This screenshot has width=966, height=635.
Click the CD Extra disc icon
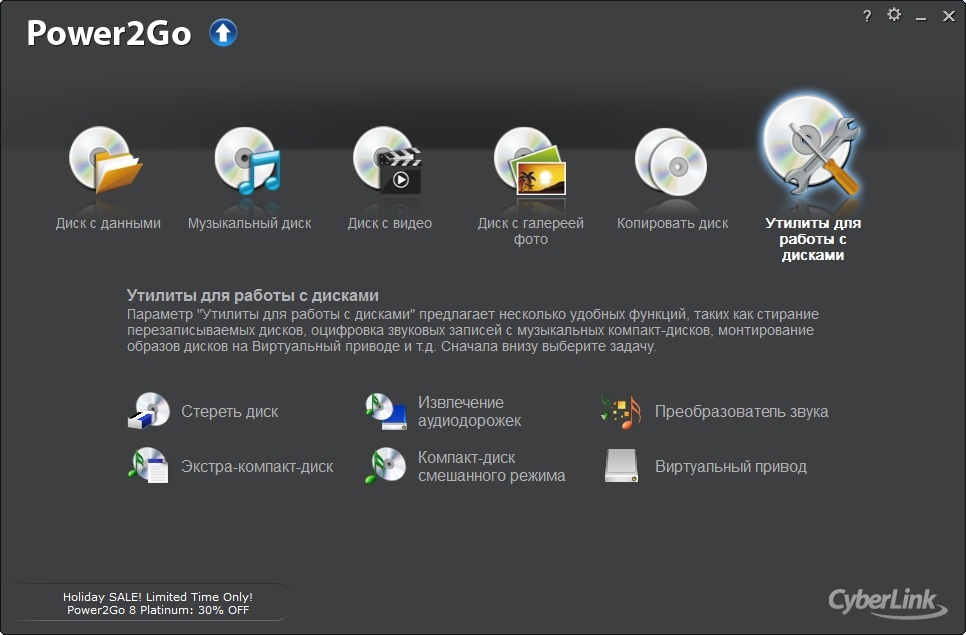pos(148,466)
